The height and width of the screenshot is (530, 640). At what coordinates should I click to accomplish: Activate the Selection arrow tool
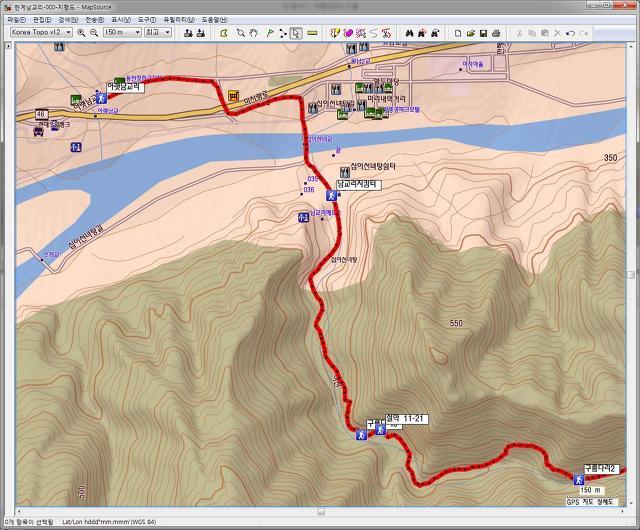coord(296,33)
